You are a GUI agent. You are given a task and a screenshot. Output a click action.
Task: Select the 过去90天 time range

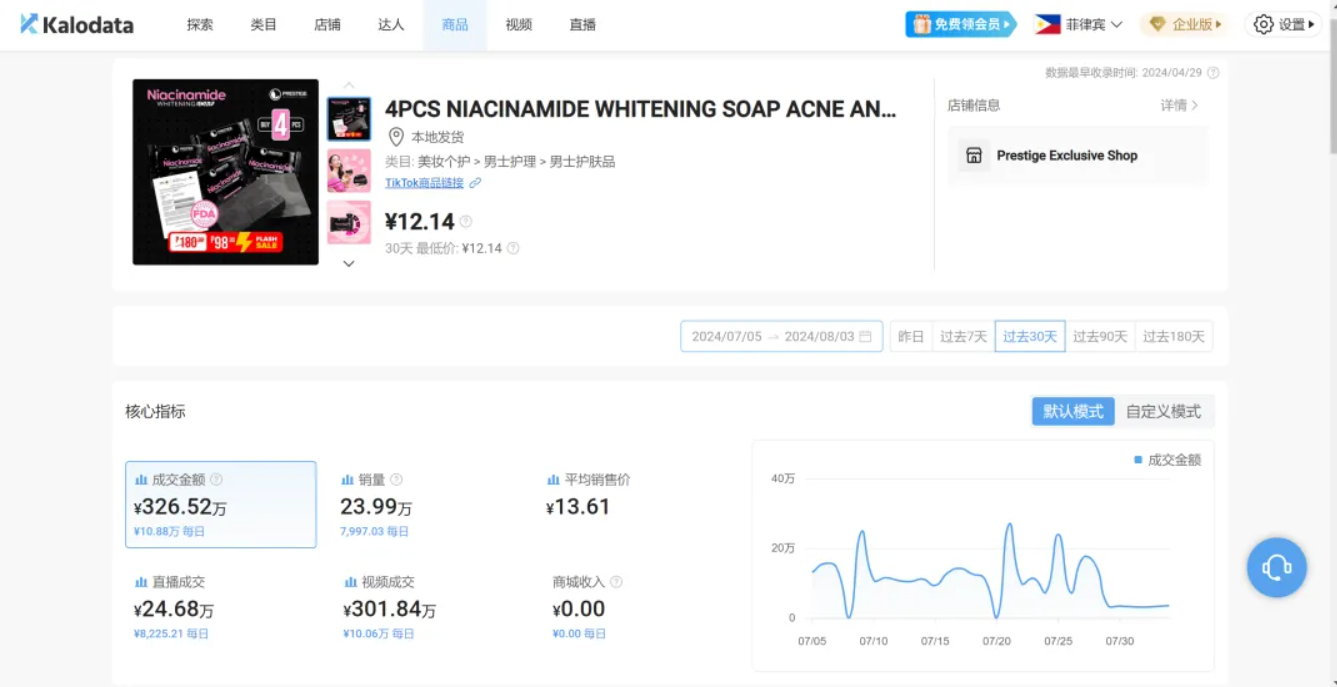pos(1100,336)
